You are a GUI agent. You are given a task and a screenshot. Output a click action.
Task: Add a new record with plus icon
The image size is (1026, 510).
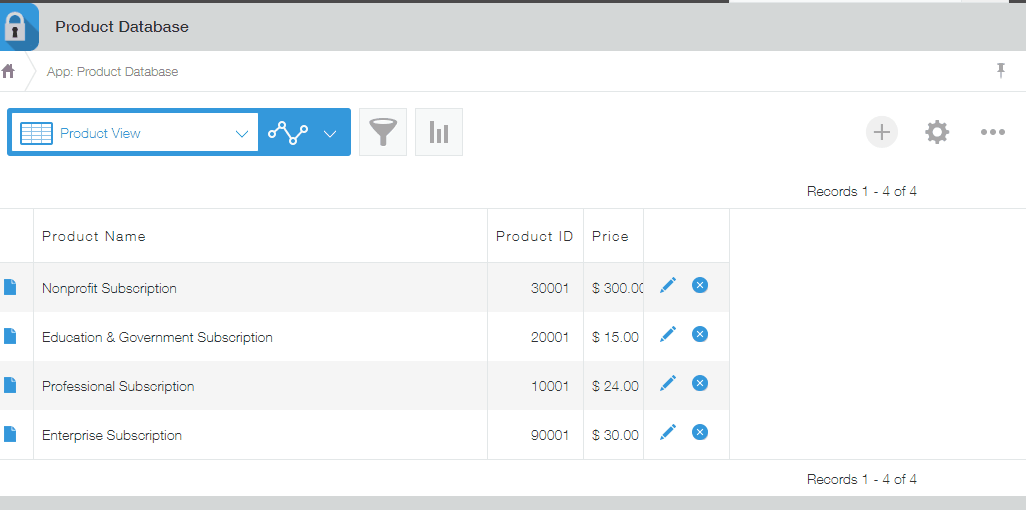[882, 132]
